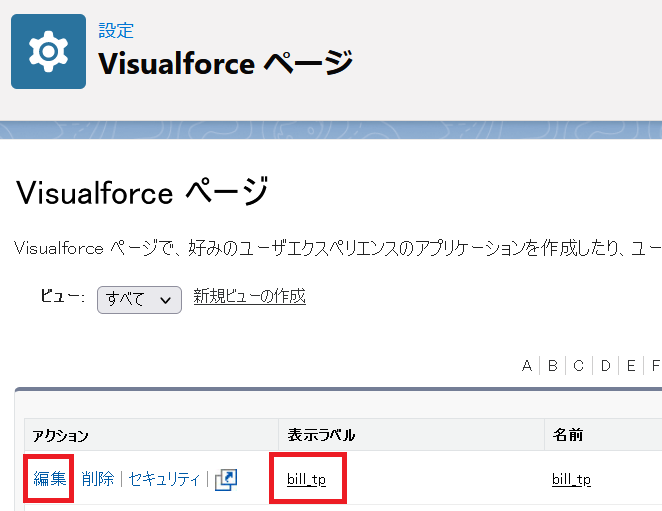Filter the list by letter B
This screenshot has height=511, width=662.
click(x=553, y=365)
